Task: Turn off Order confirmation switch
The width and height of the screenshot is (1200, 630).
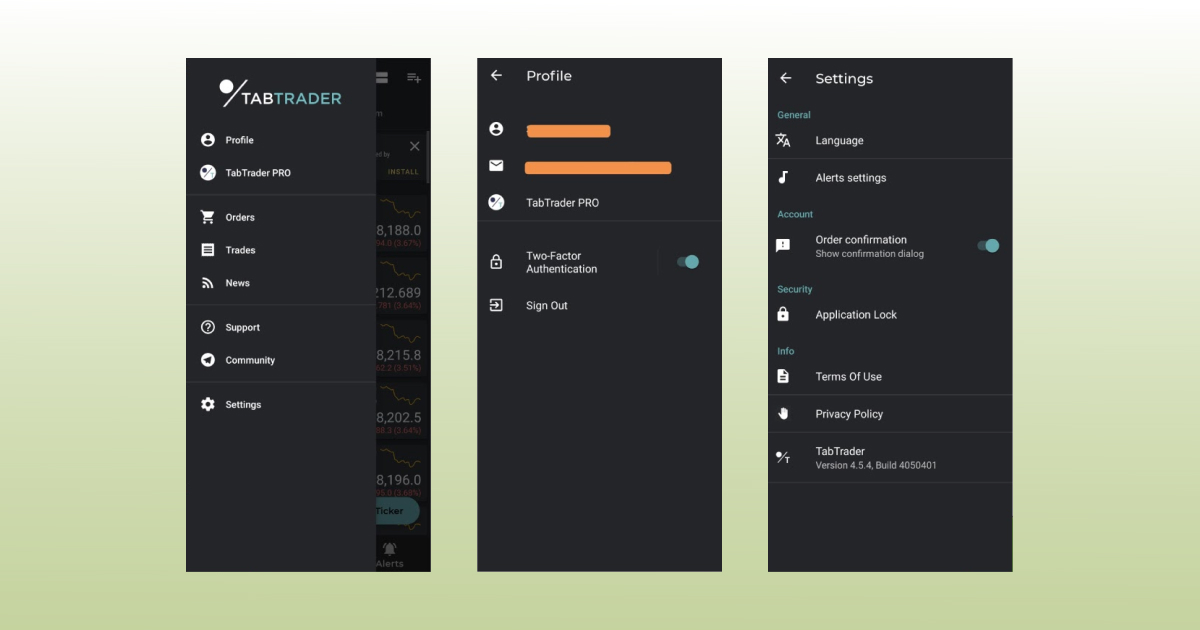Action: 988,246
